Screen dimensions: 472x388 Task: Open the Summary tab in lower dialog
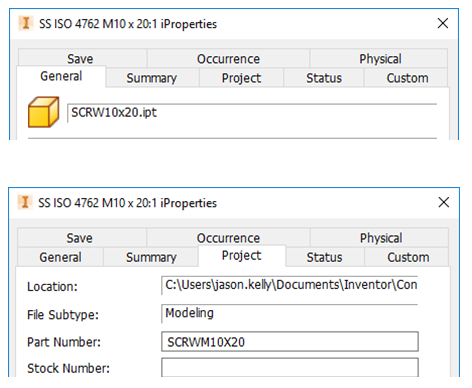[x=151, y=257]
